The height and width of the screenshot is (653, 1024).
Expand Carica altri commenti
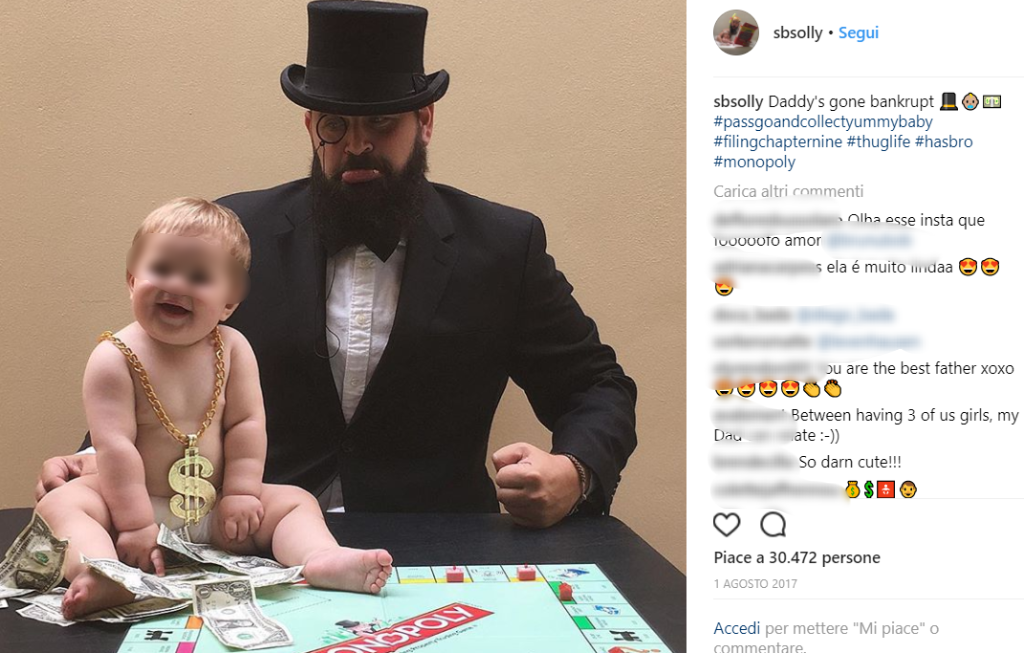pyautogui.click(x=788, y=191)
